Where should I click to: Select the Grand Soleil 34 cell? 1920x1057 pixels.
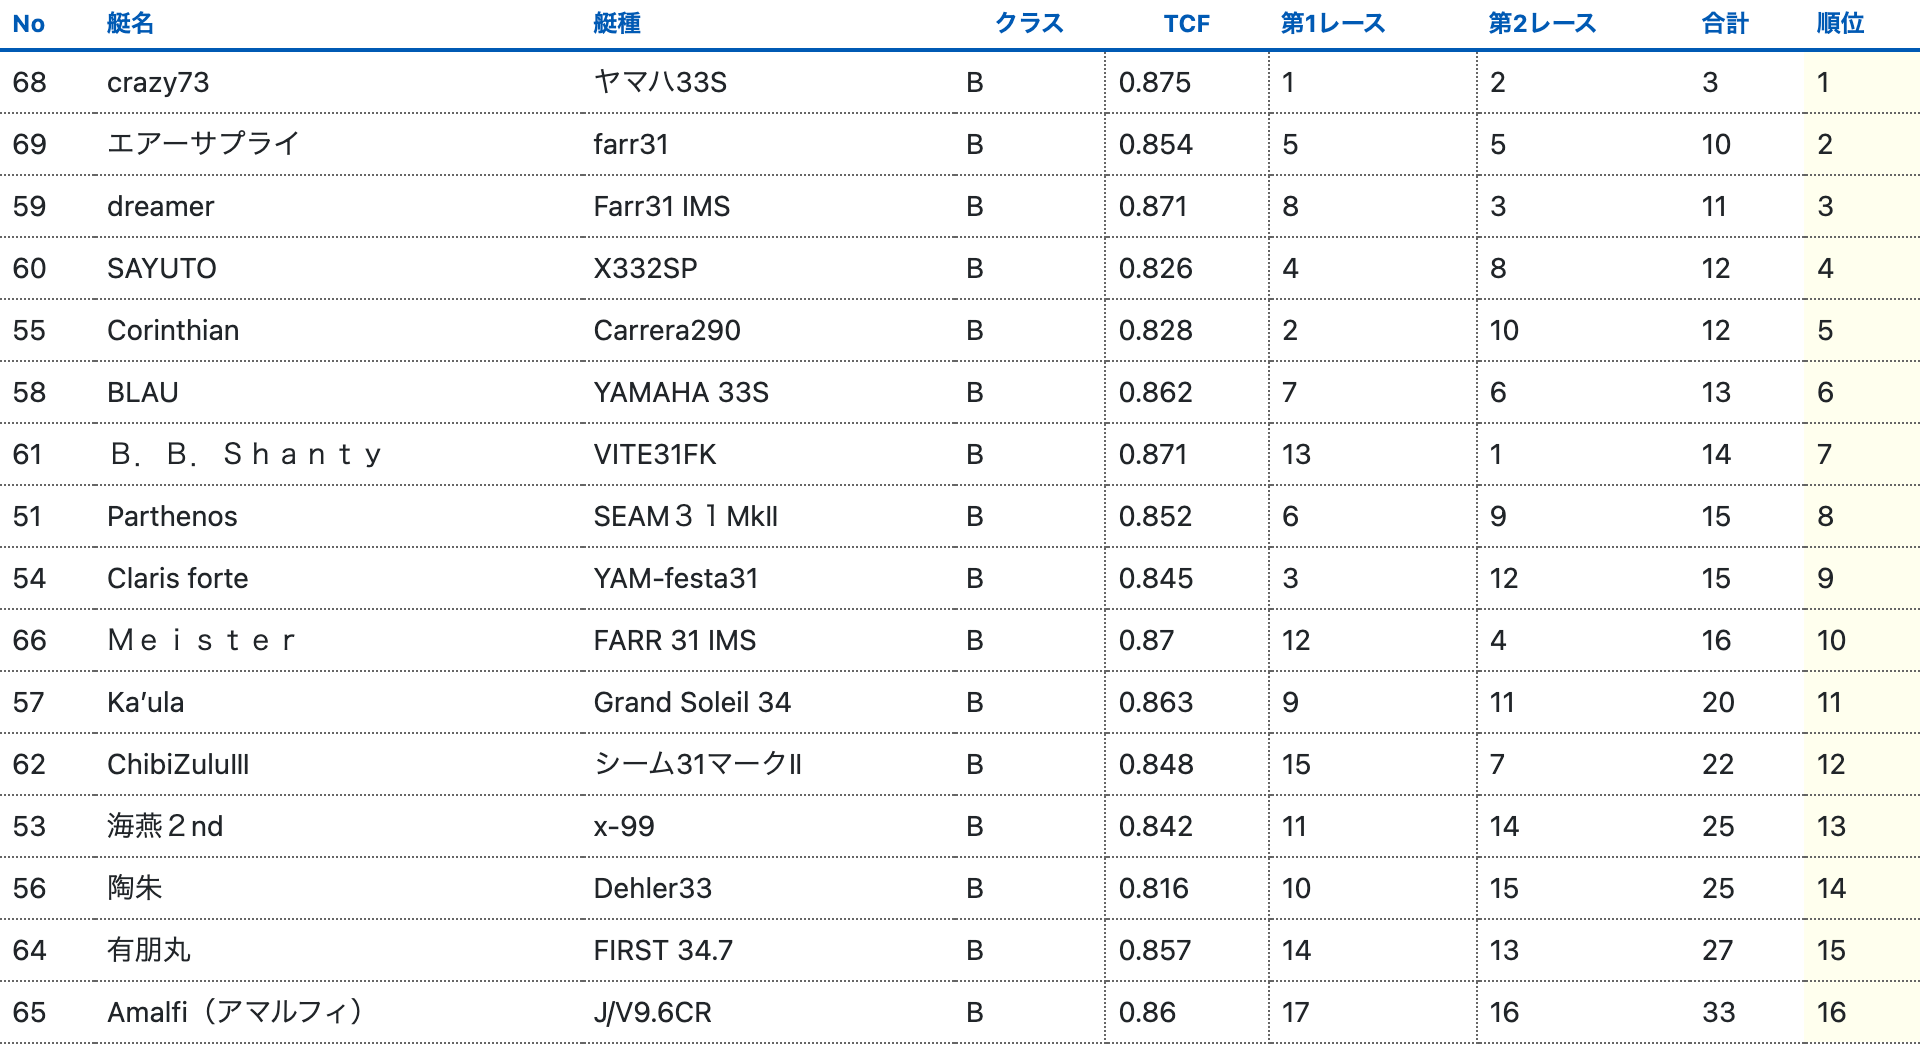pyautogui.click(x=692, y=702)
